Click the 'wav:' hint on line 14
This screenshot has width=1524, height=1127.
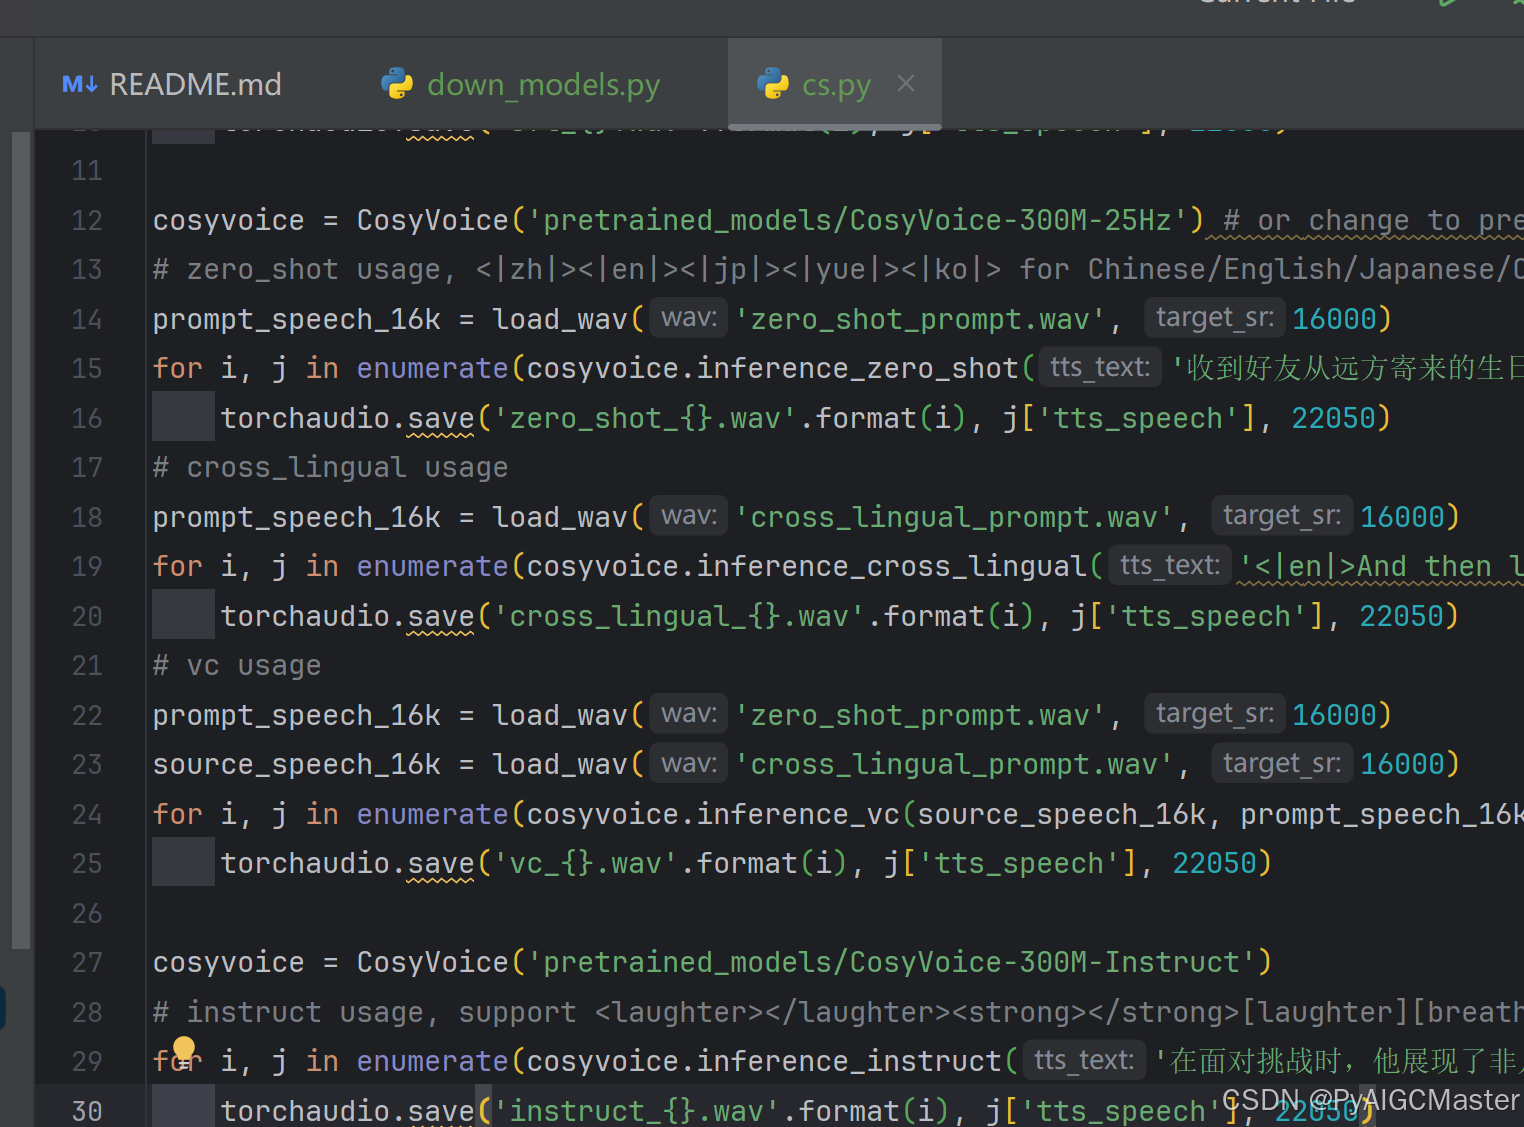coord(689,318)
